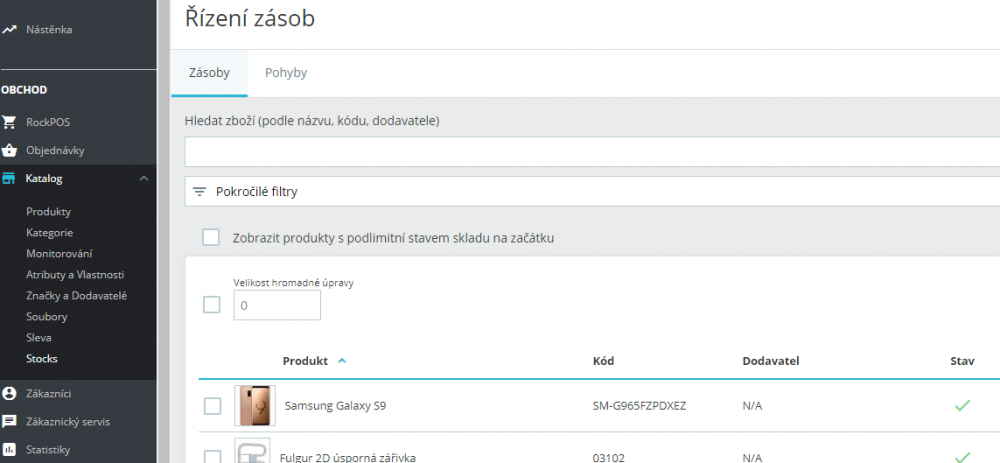Expand Pokročilé filtry advanced filters panel

pyautogui.click(x=257, y=191)
